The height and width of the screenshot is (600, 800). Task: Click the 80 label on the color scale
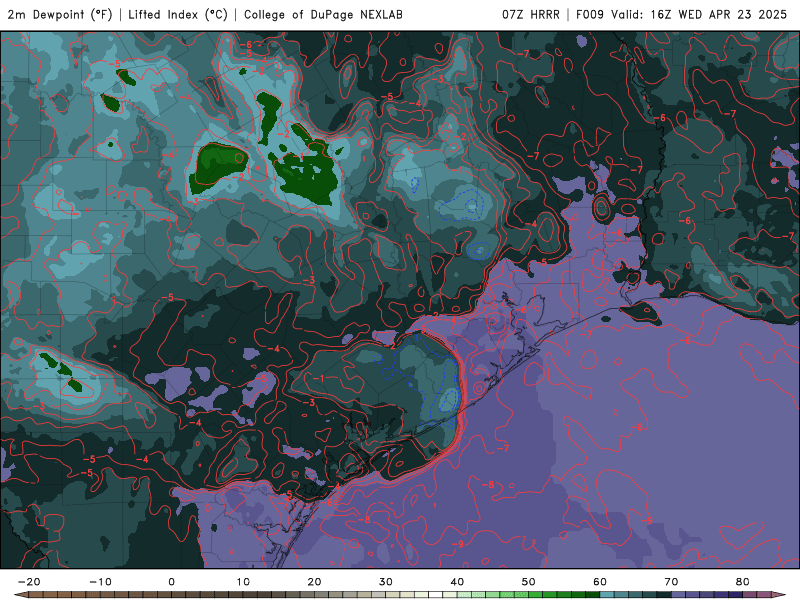(x=743, y=582)
